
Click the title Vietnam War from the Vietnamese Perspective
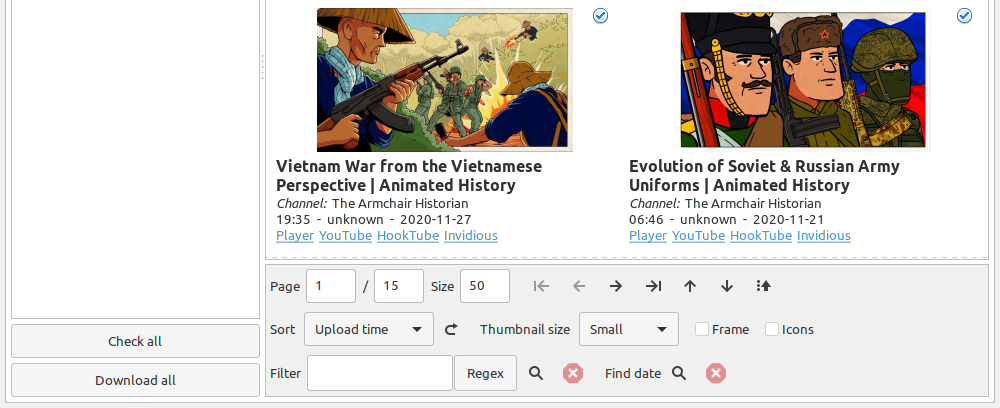(x=409, y=176)
